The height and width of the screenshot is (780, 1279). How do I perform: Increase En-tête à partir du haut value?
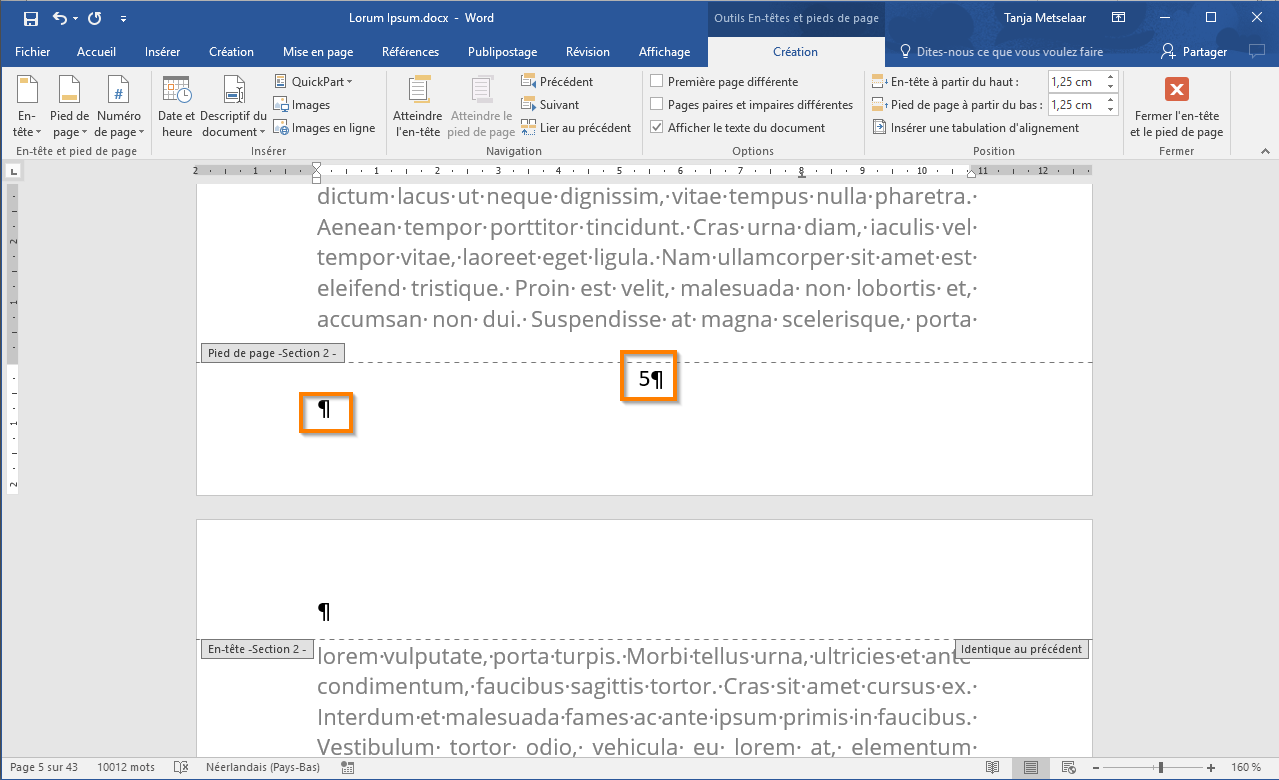click(x=1109, y=77)
